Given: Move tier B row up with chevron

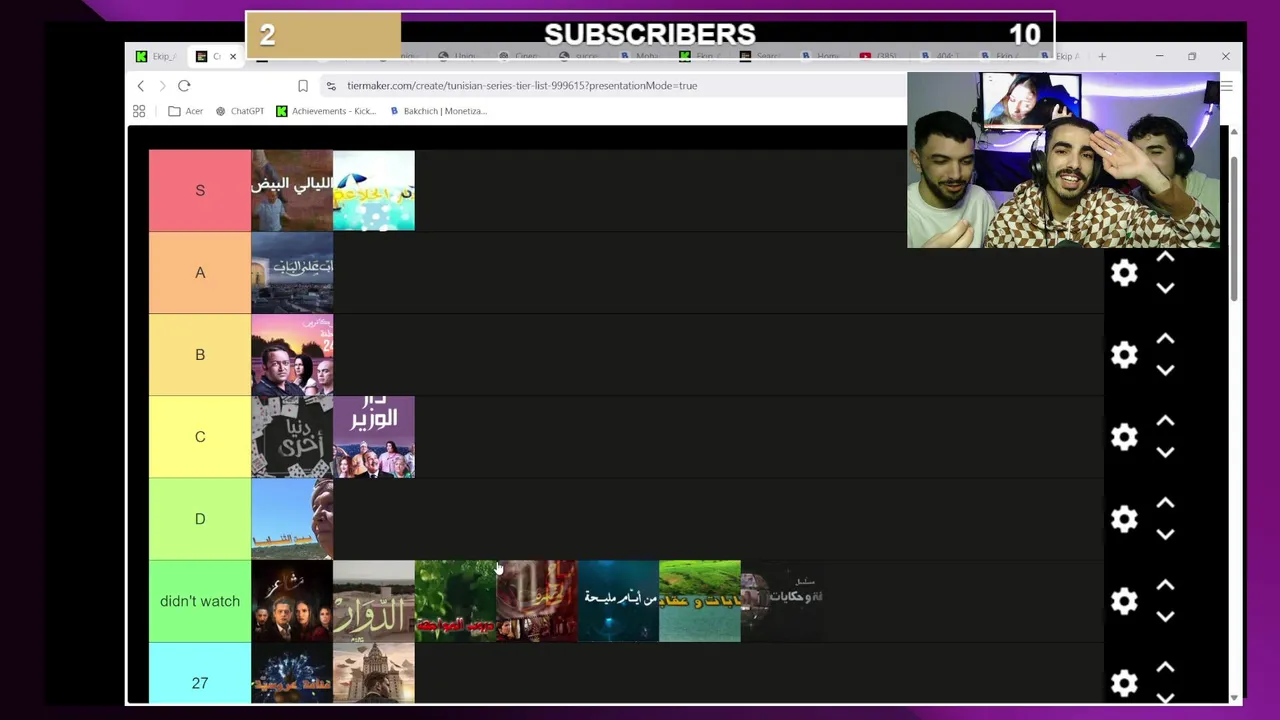Looking at the screenshot, I should tap(1165, 340).
